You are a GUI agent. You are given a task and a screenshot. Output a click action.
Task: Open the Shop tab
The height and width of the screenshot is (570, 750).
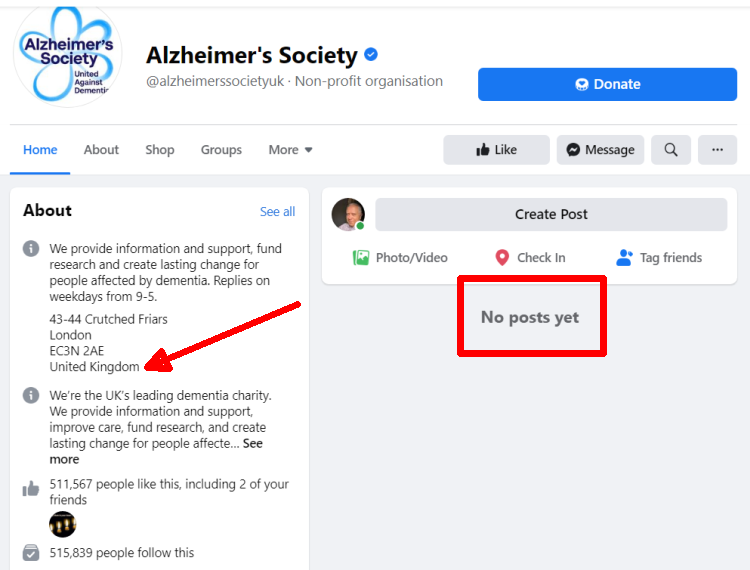point(160,150)
